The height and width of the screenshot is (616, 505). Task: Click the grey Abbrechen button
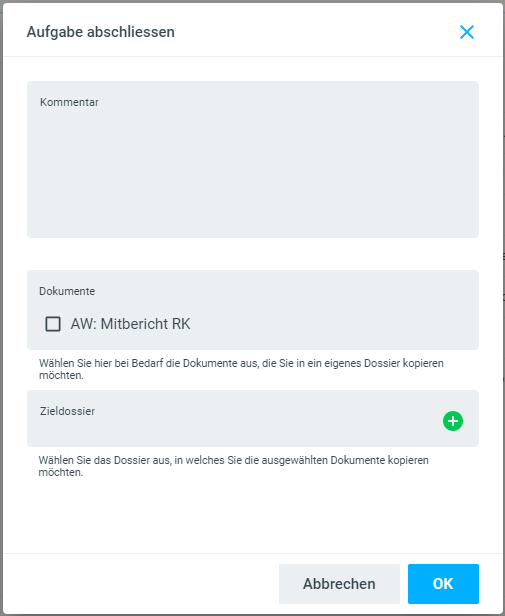point(339,584)
